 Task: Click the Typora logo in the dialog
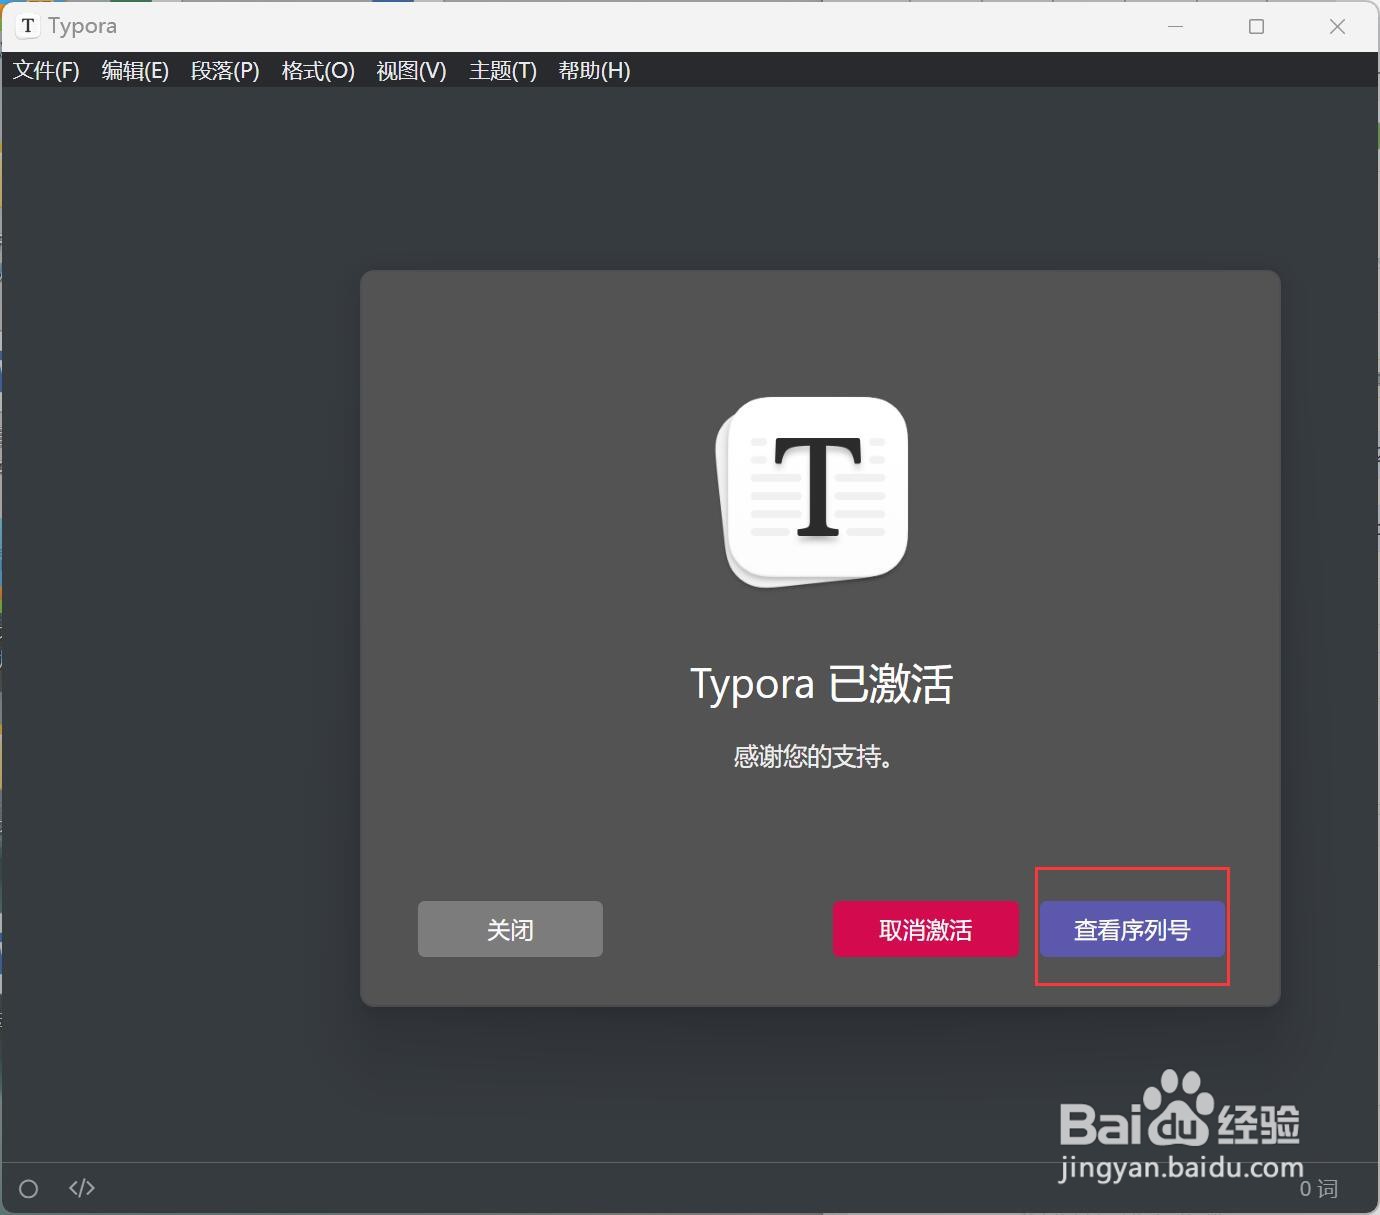[812, 492]
